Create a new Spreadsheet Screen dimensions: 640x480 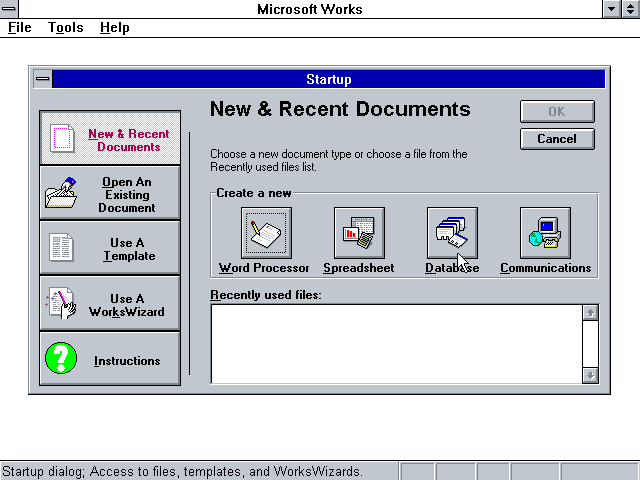[359, 233]
